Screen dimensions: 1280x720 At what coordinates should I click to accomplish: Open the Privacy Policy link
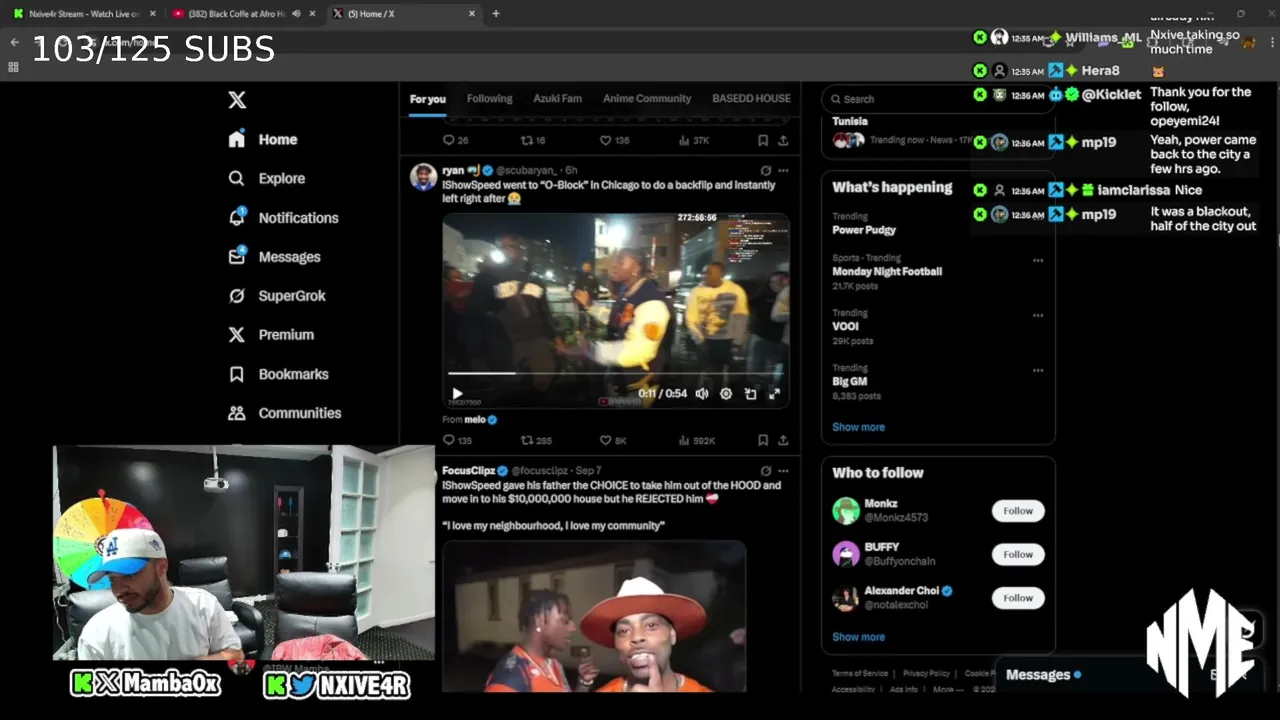pyautogui.click(x=926, y=674)
